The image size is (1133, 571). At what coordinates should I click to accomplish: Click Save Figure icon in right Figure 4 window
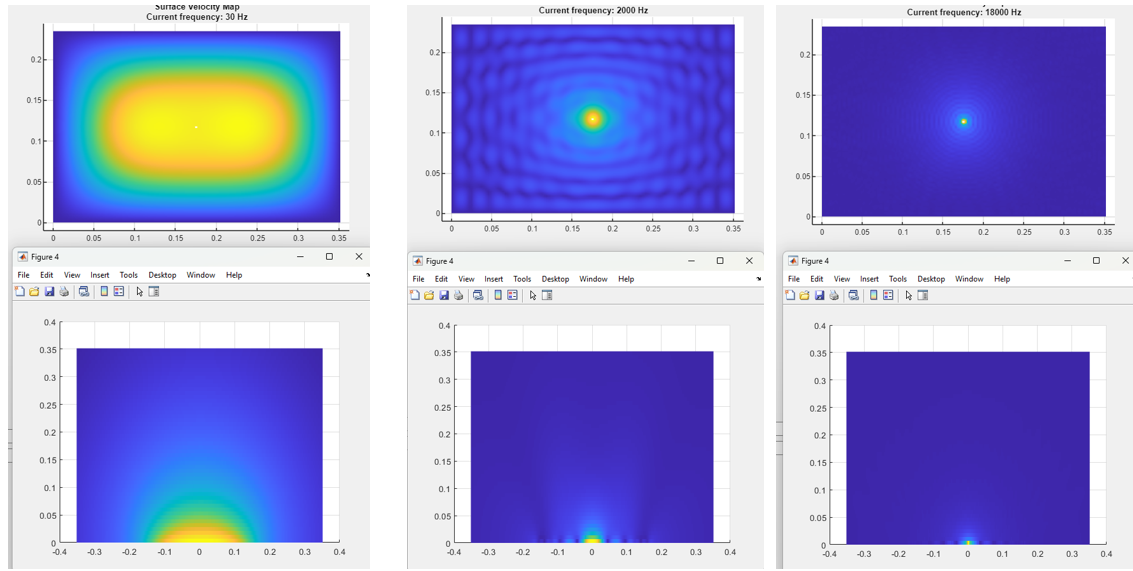[819, 295]
